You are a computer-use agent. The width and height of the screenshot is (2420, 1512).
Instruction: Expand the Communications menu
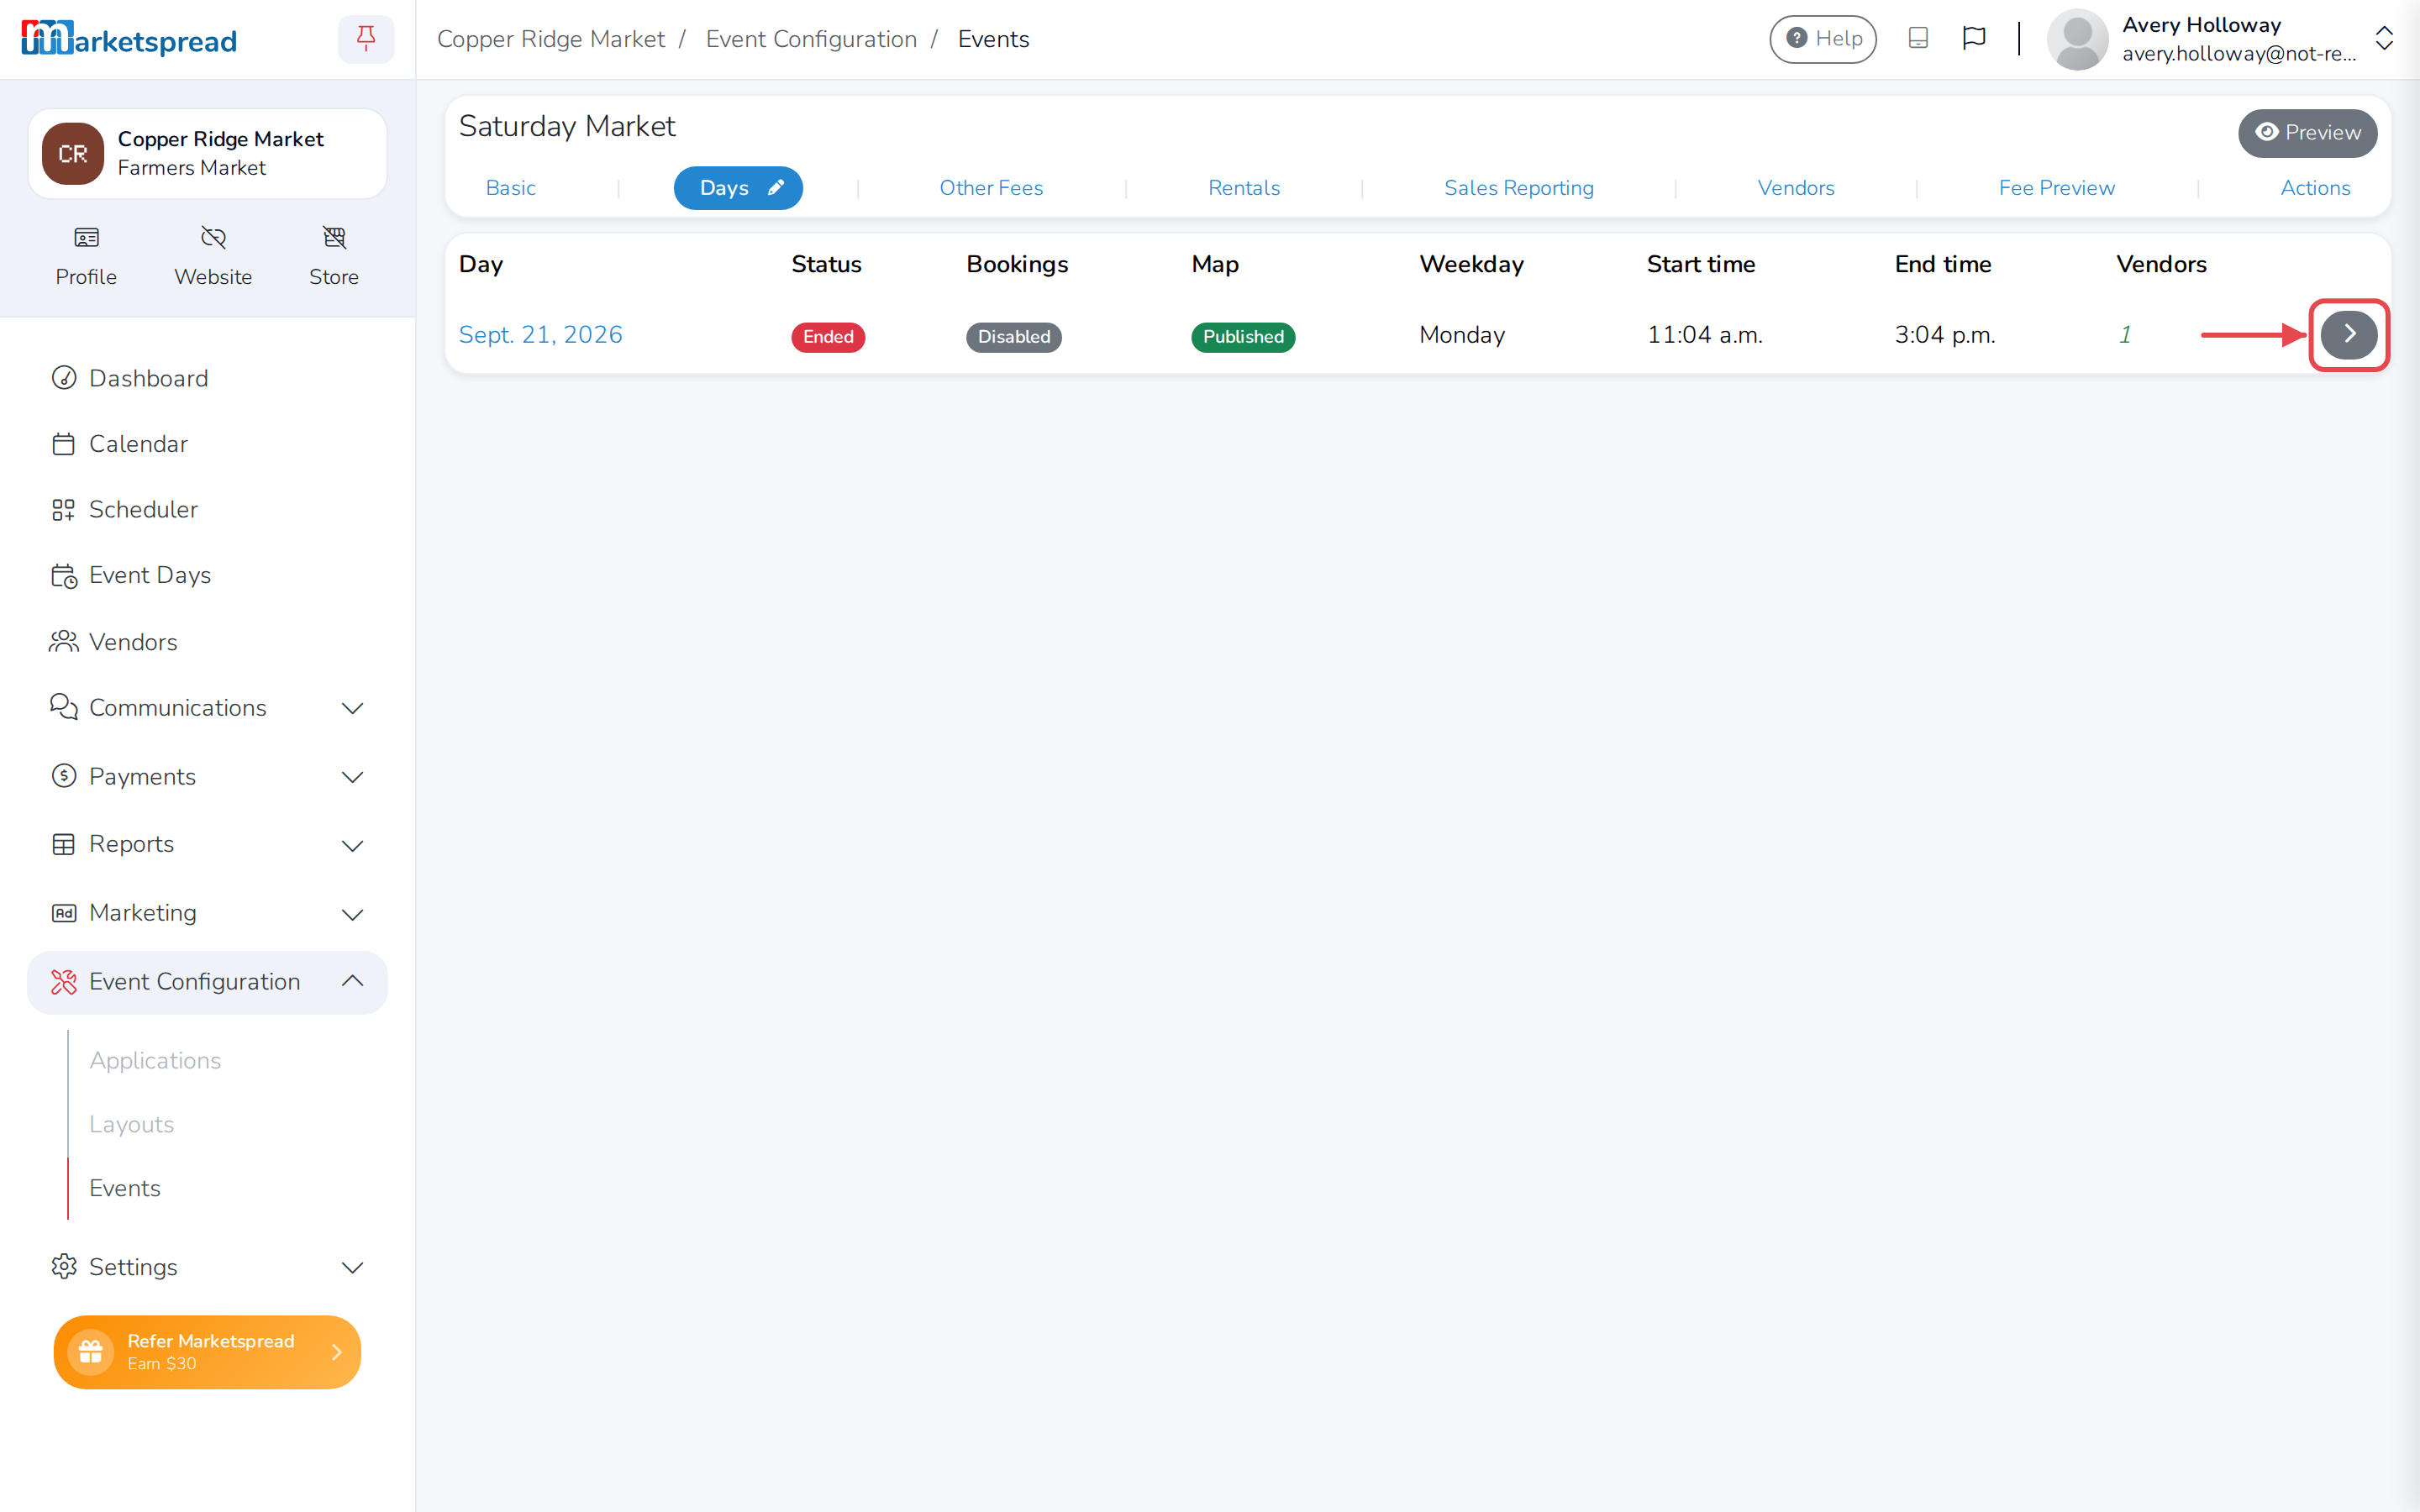coord(208,708)
